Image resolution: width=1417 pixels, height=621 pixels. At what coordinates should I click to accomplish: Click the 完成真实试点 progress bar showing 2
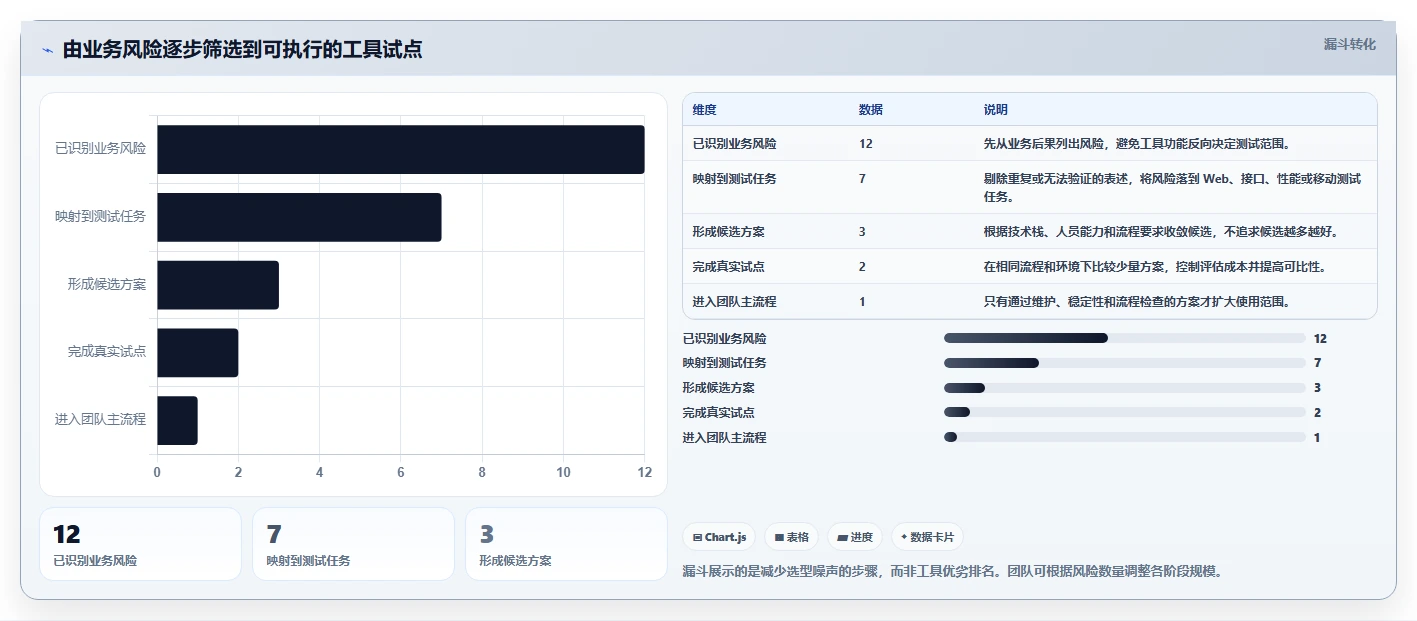click(1125, 412)
